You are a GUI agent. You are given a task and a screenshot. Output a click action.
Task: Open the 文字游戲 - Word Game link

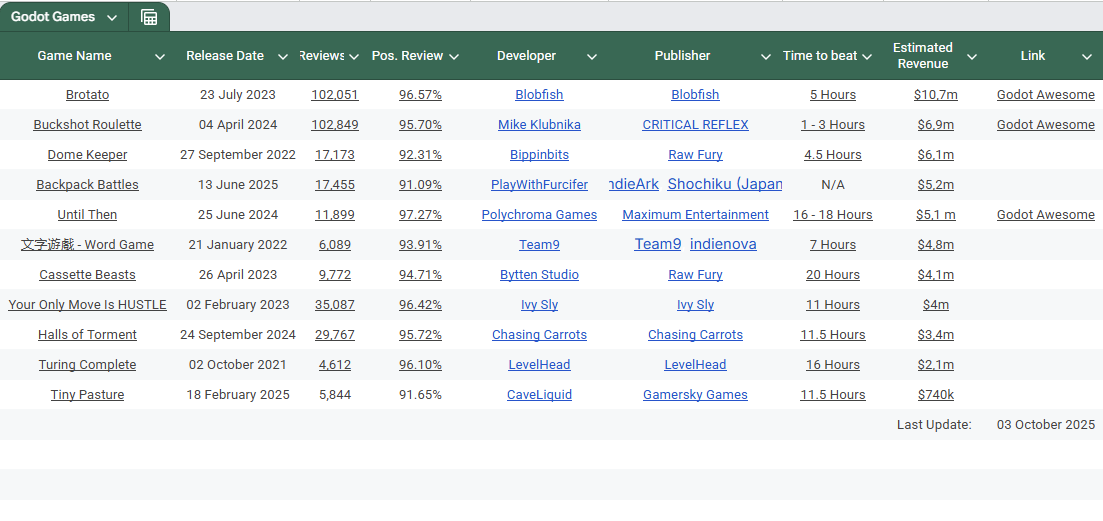click(87, 245)
